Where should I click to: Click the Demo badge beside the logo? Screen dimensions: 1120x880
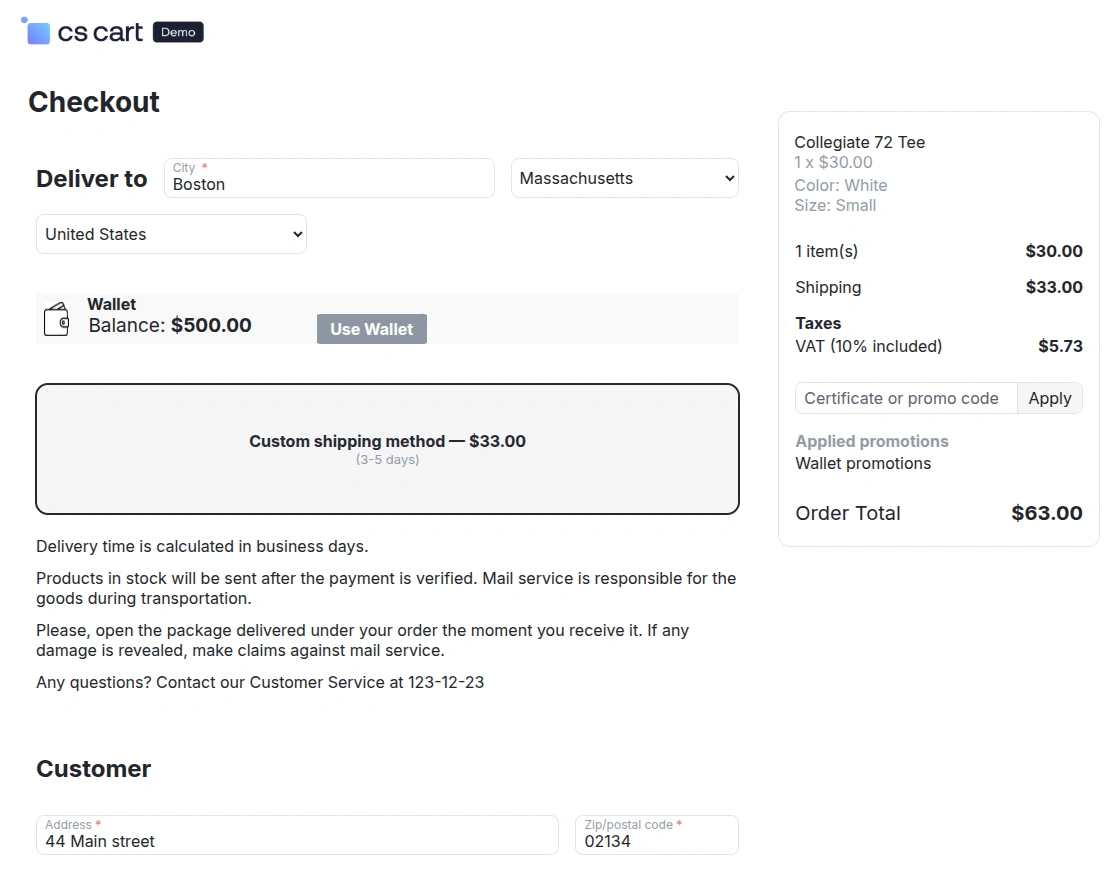pos(177,31)
